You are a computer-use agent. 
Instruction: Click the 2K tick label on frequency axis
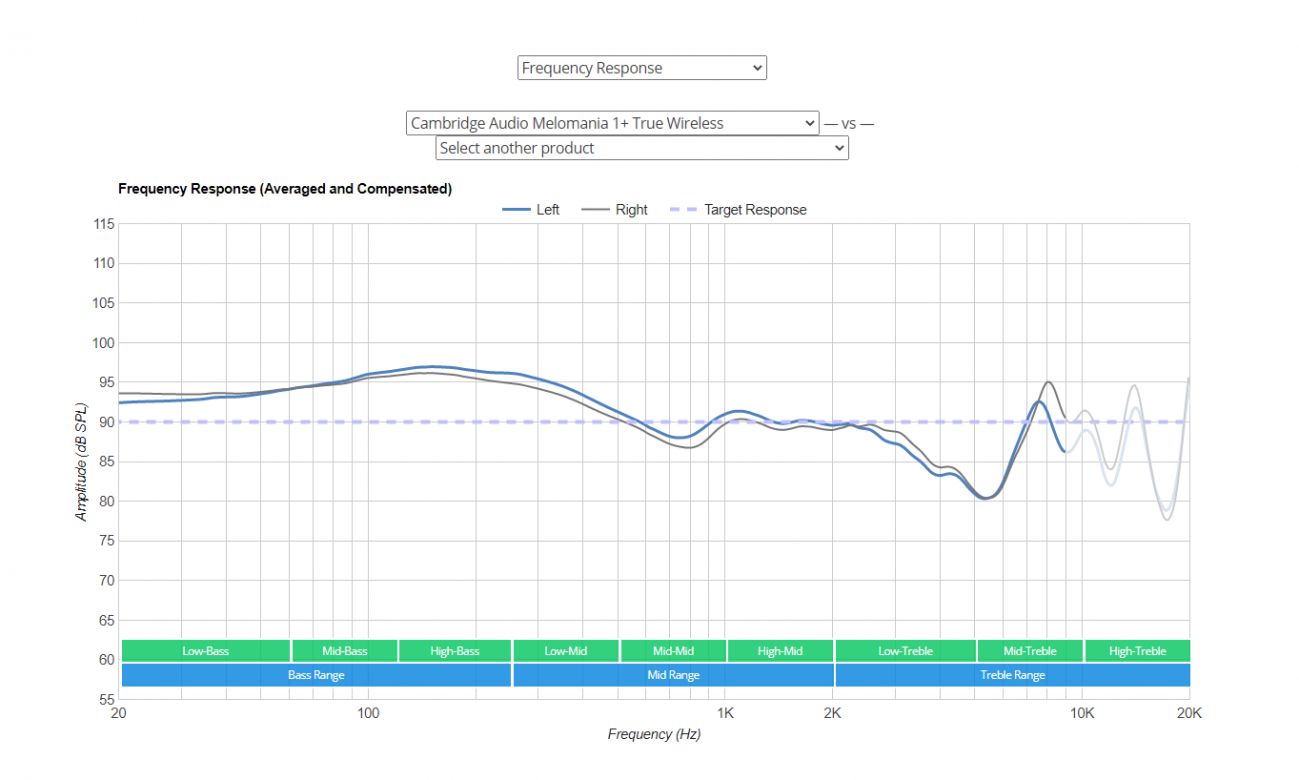point(832,713)
